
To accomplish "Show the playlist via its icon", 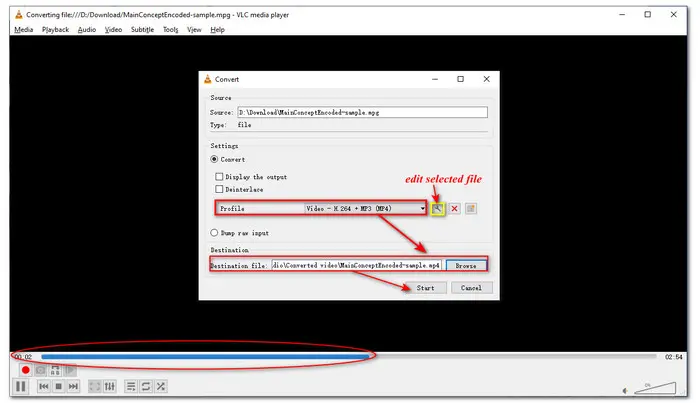I will pyautogui.click(x=131, y=386).
